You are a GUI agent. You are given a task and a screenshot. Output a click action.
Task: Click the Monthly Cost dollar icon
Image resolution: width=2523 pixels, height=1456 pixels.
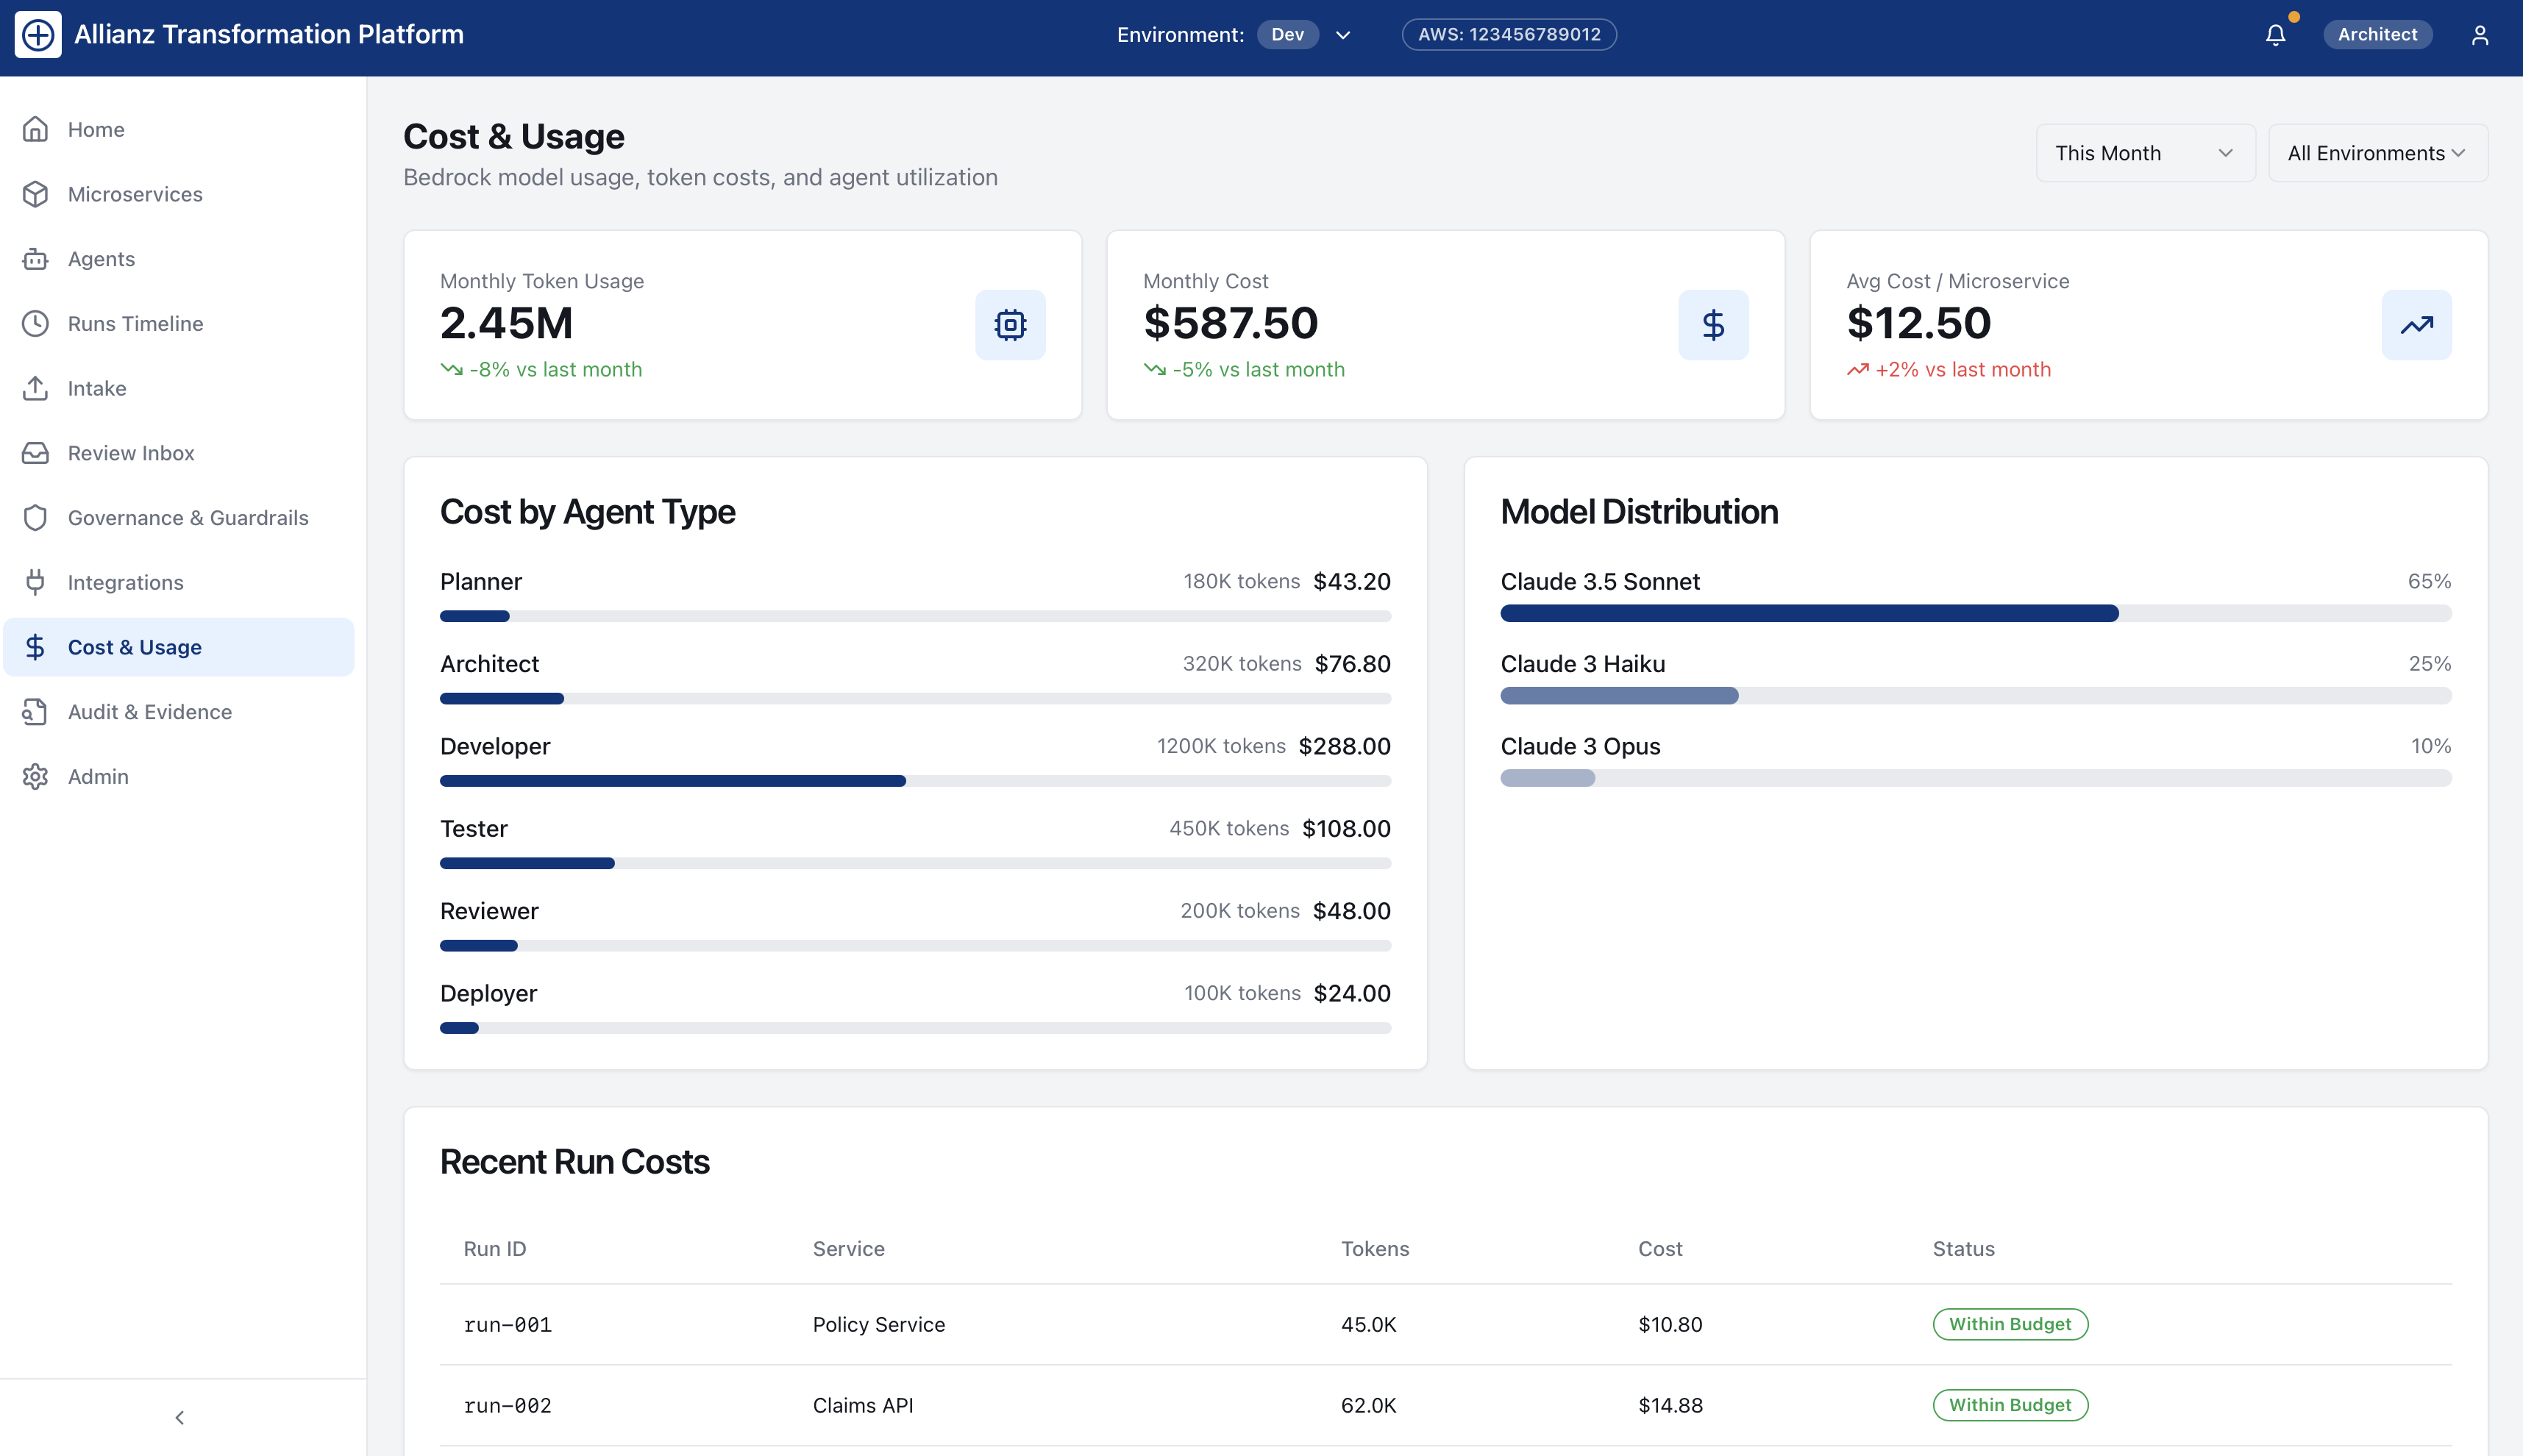coord(1713,325)
